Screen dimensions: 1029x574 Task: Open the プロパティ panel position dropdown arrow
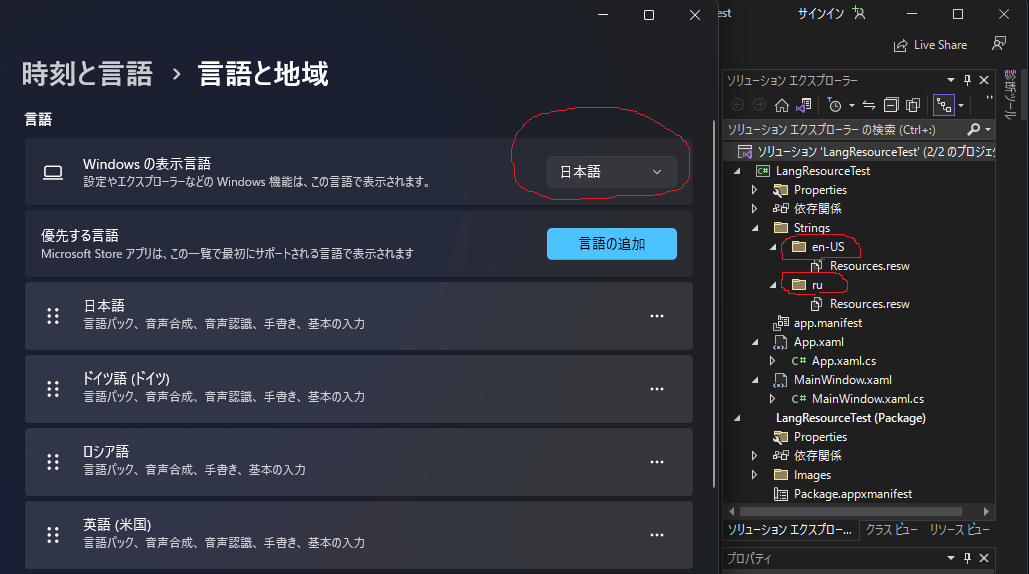click(x=950, y=558)
